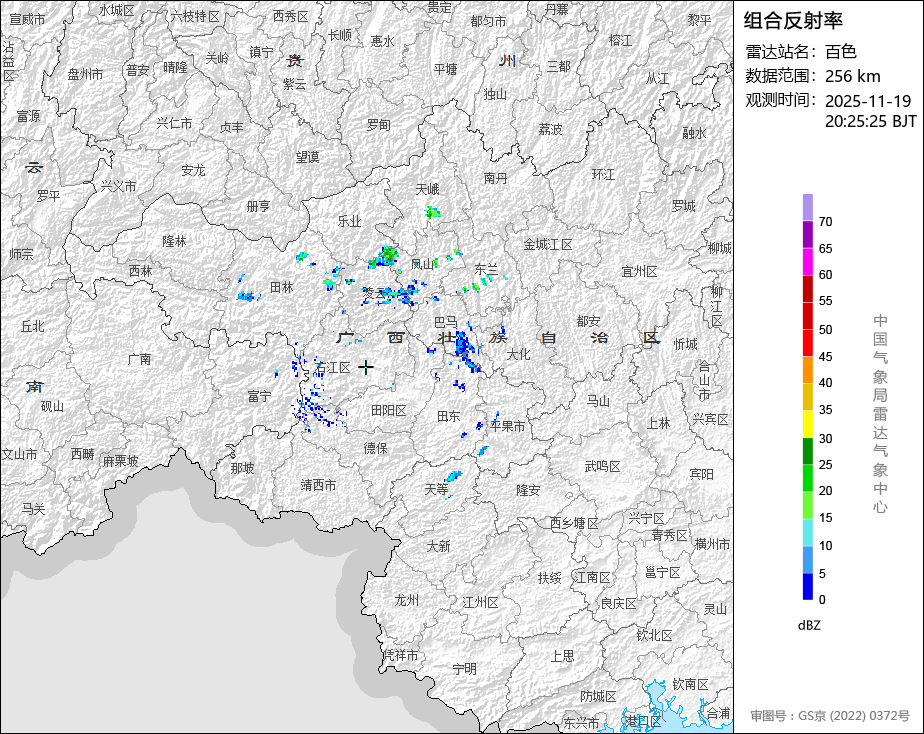The width and height of the screenshot is (924, 734).
Task: Click the 武鸣区 district label
Action: coord(602,466)
